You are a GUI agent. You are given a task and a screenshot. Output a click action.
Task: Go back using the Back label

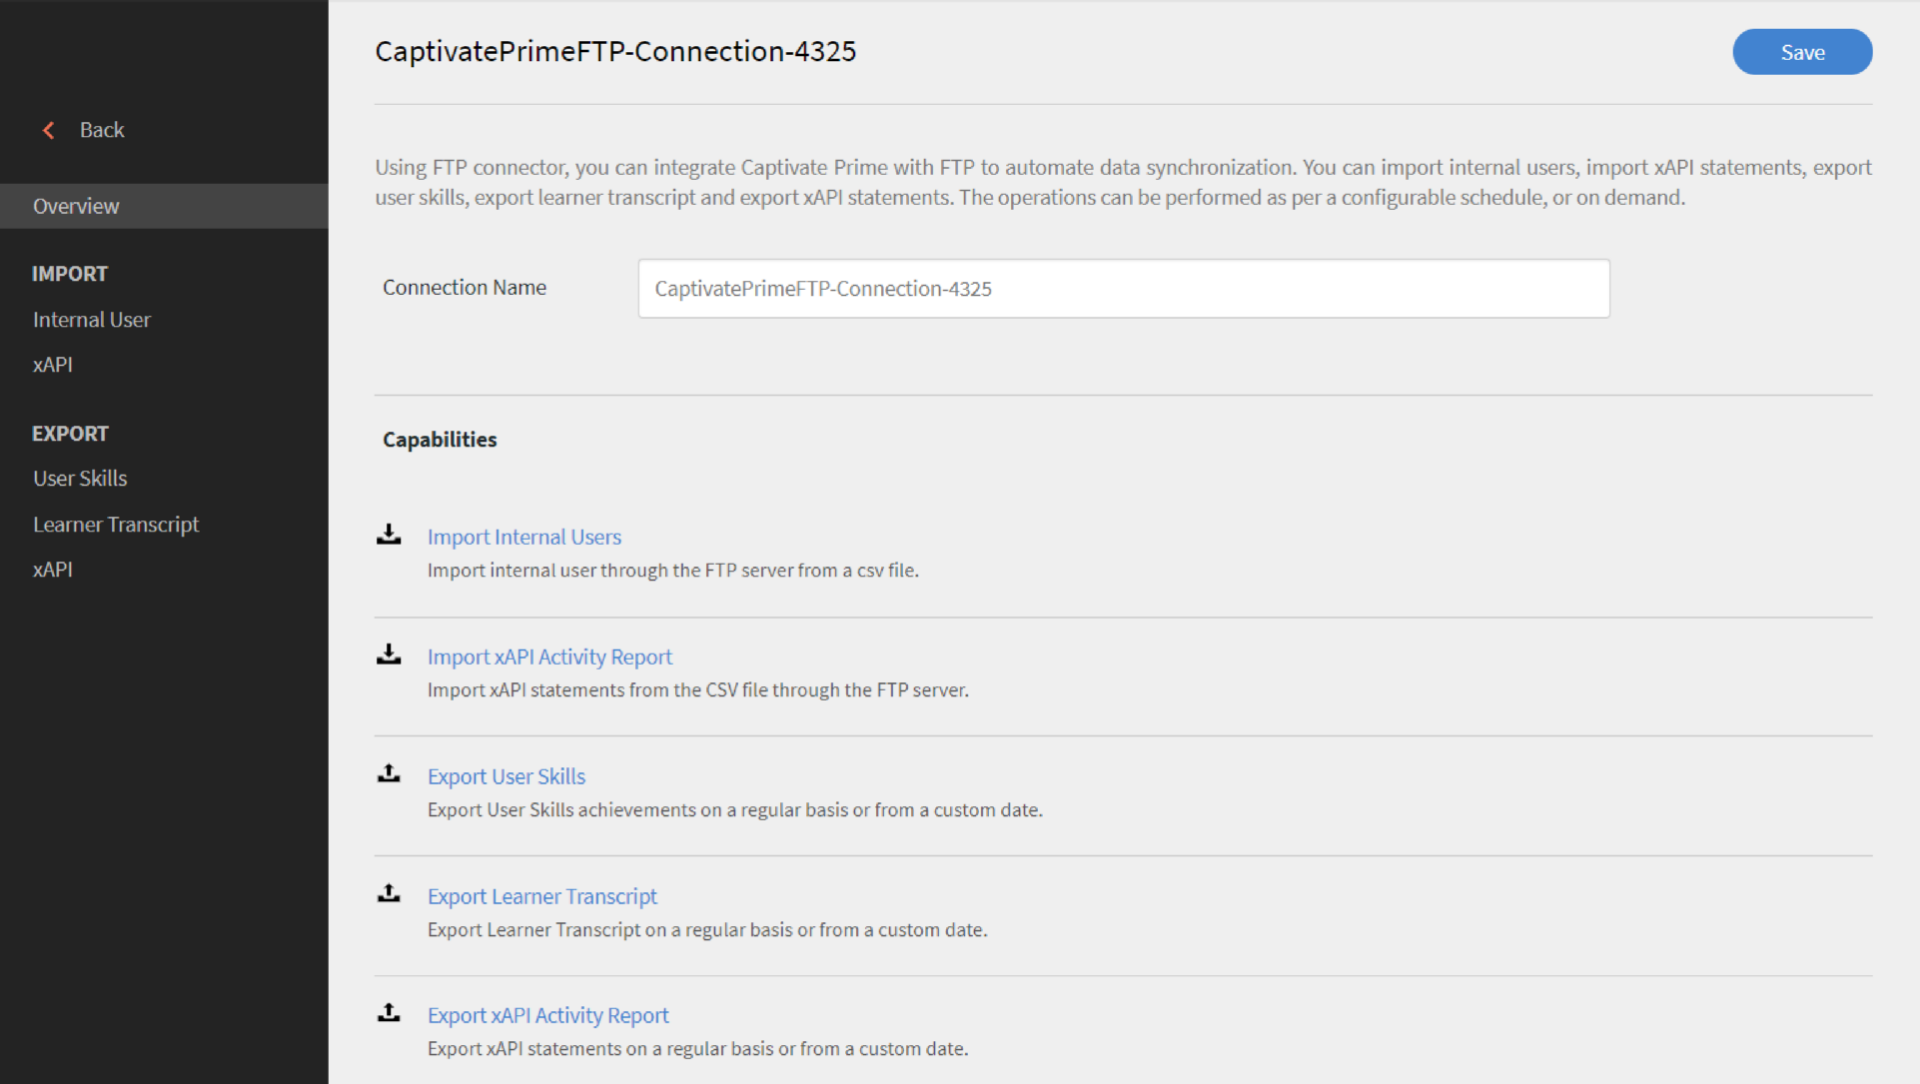(102, 130)
